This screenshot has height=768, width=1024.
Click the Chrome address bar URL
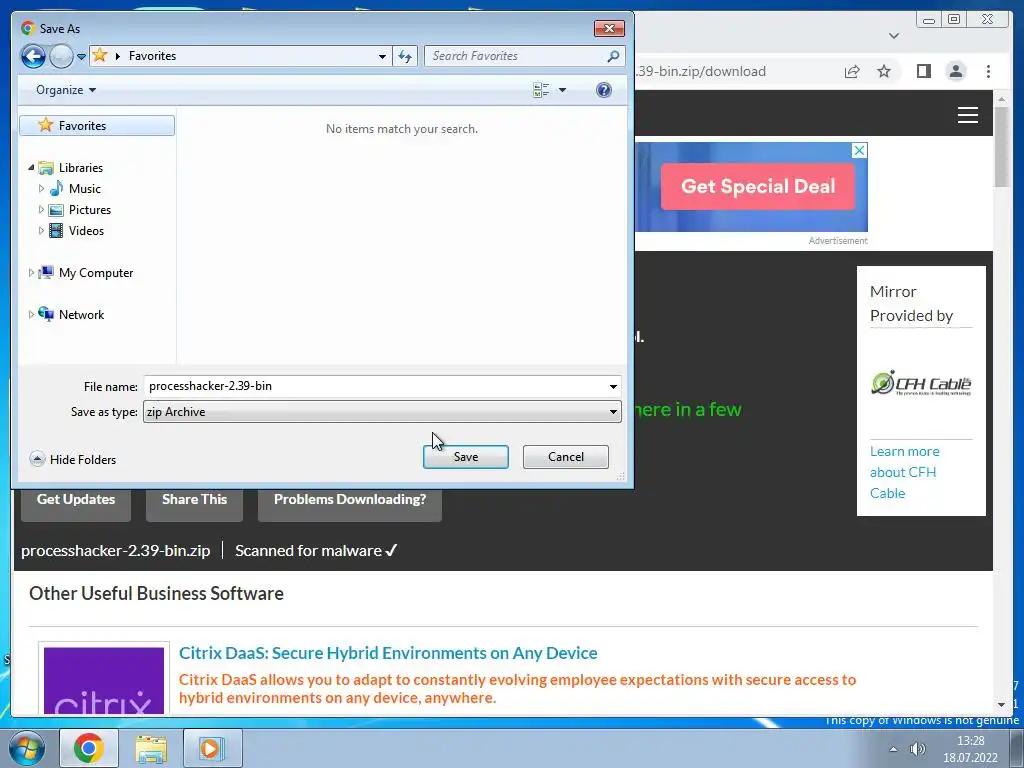point(701,71)
